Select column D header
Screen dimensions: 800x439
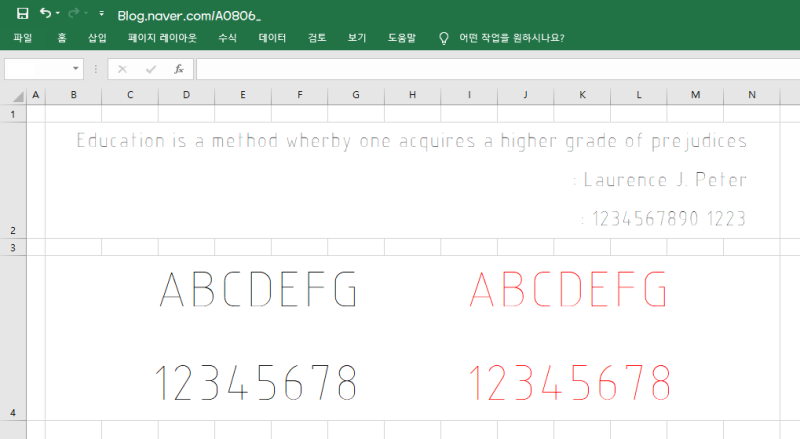(x=186, y=95)
